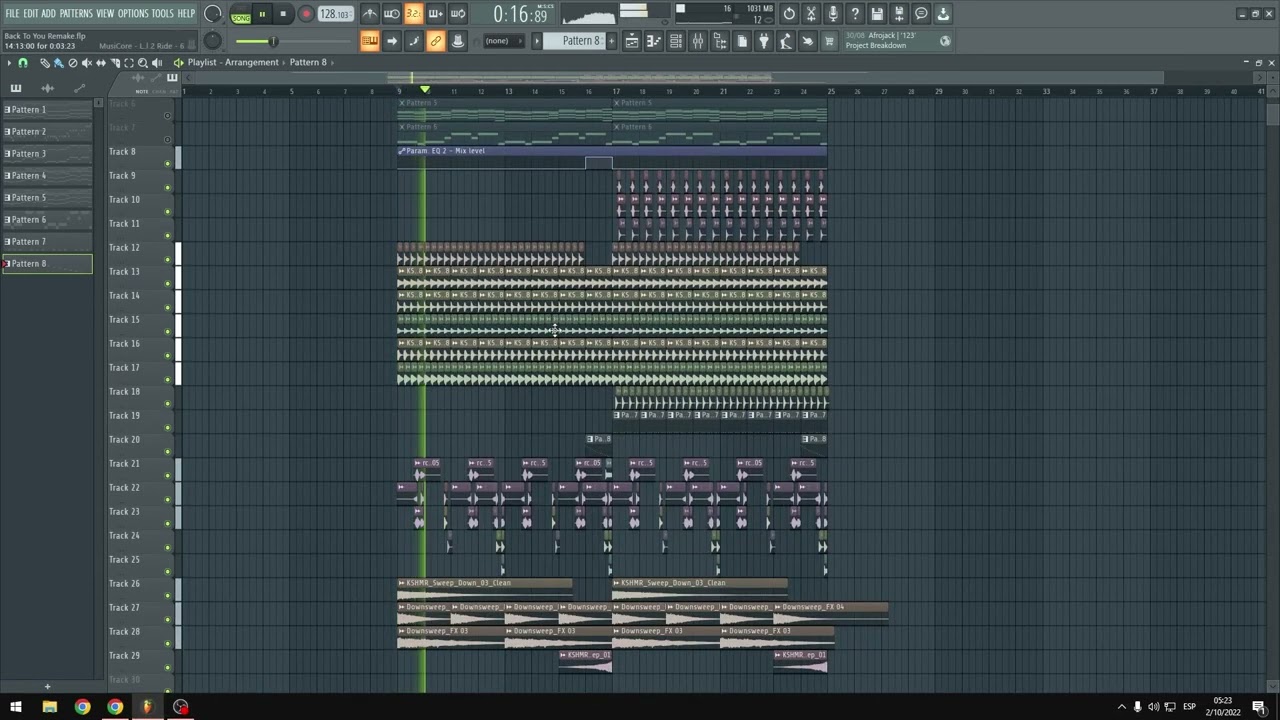Open the speech bubble project info icon

[921, 14]
